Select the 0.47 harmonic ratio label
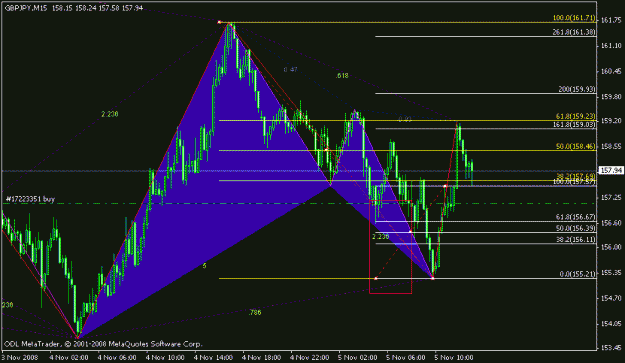 point(291,70)
